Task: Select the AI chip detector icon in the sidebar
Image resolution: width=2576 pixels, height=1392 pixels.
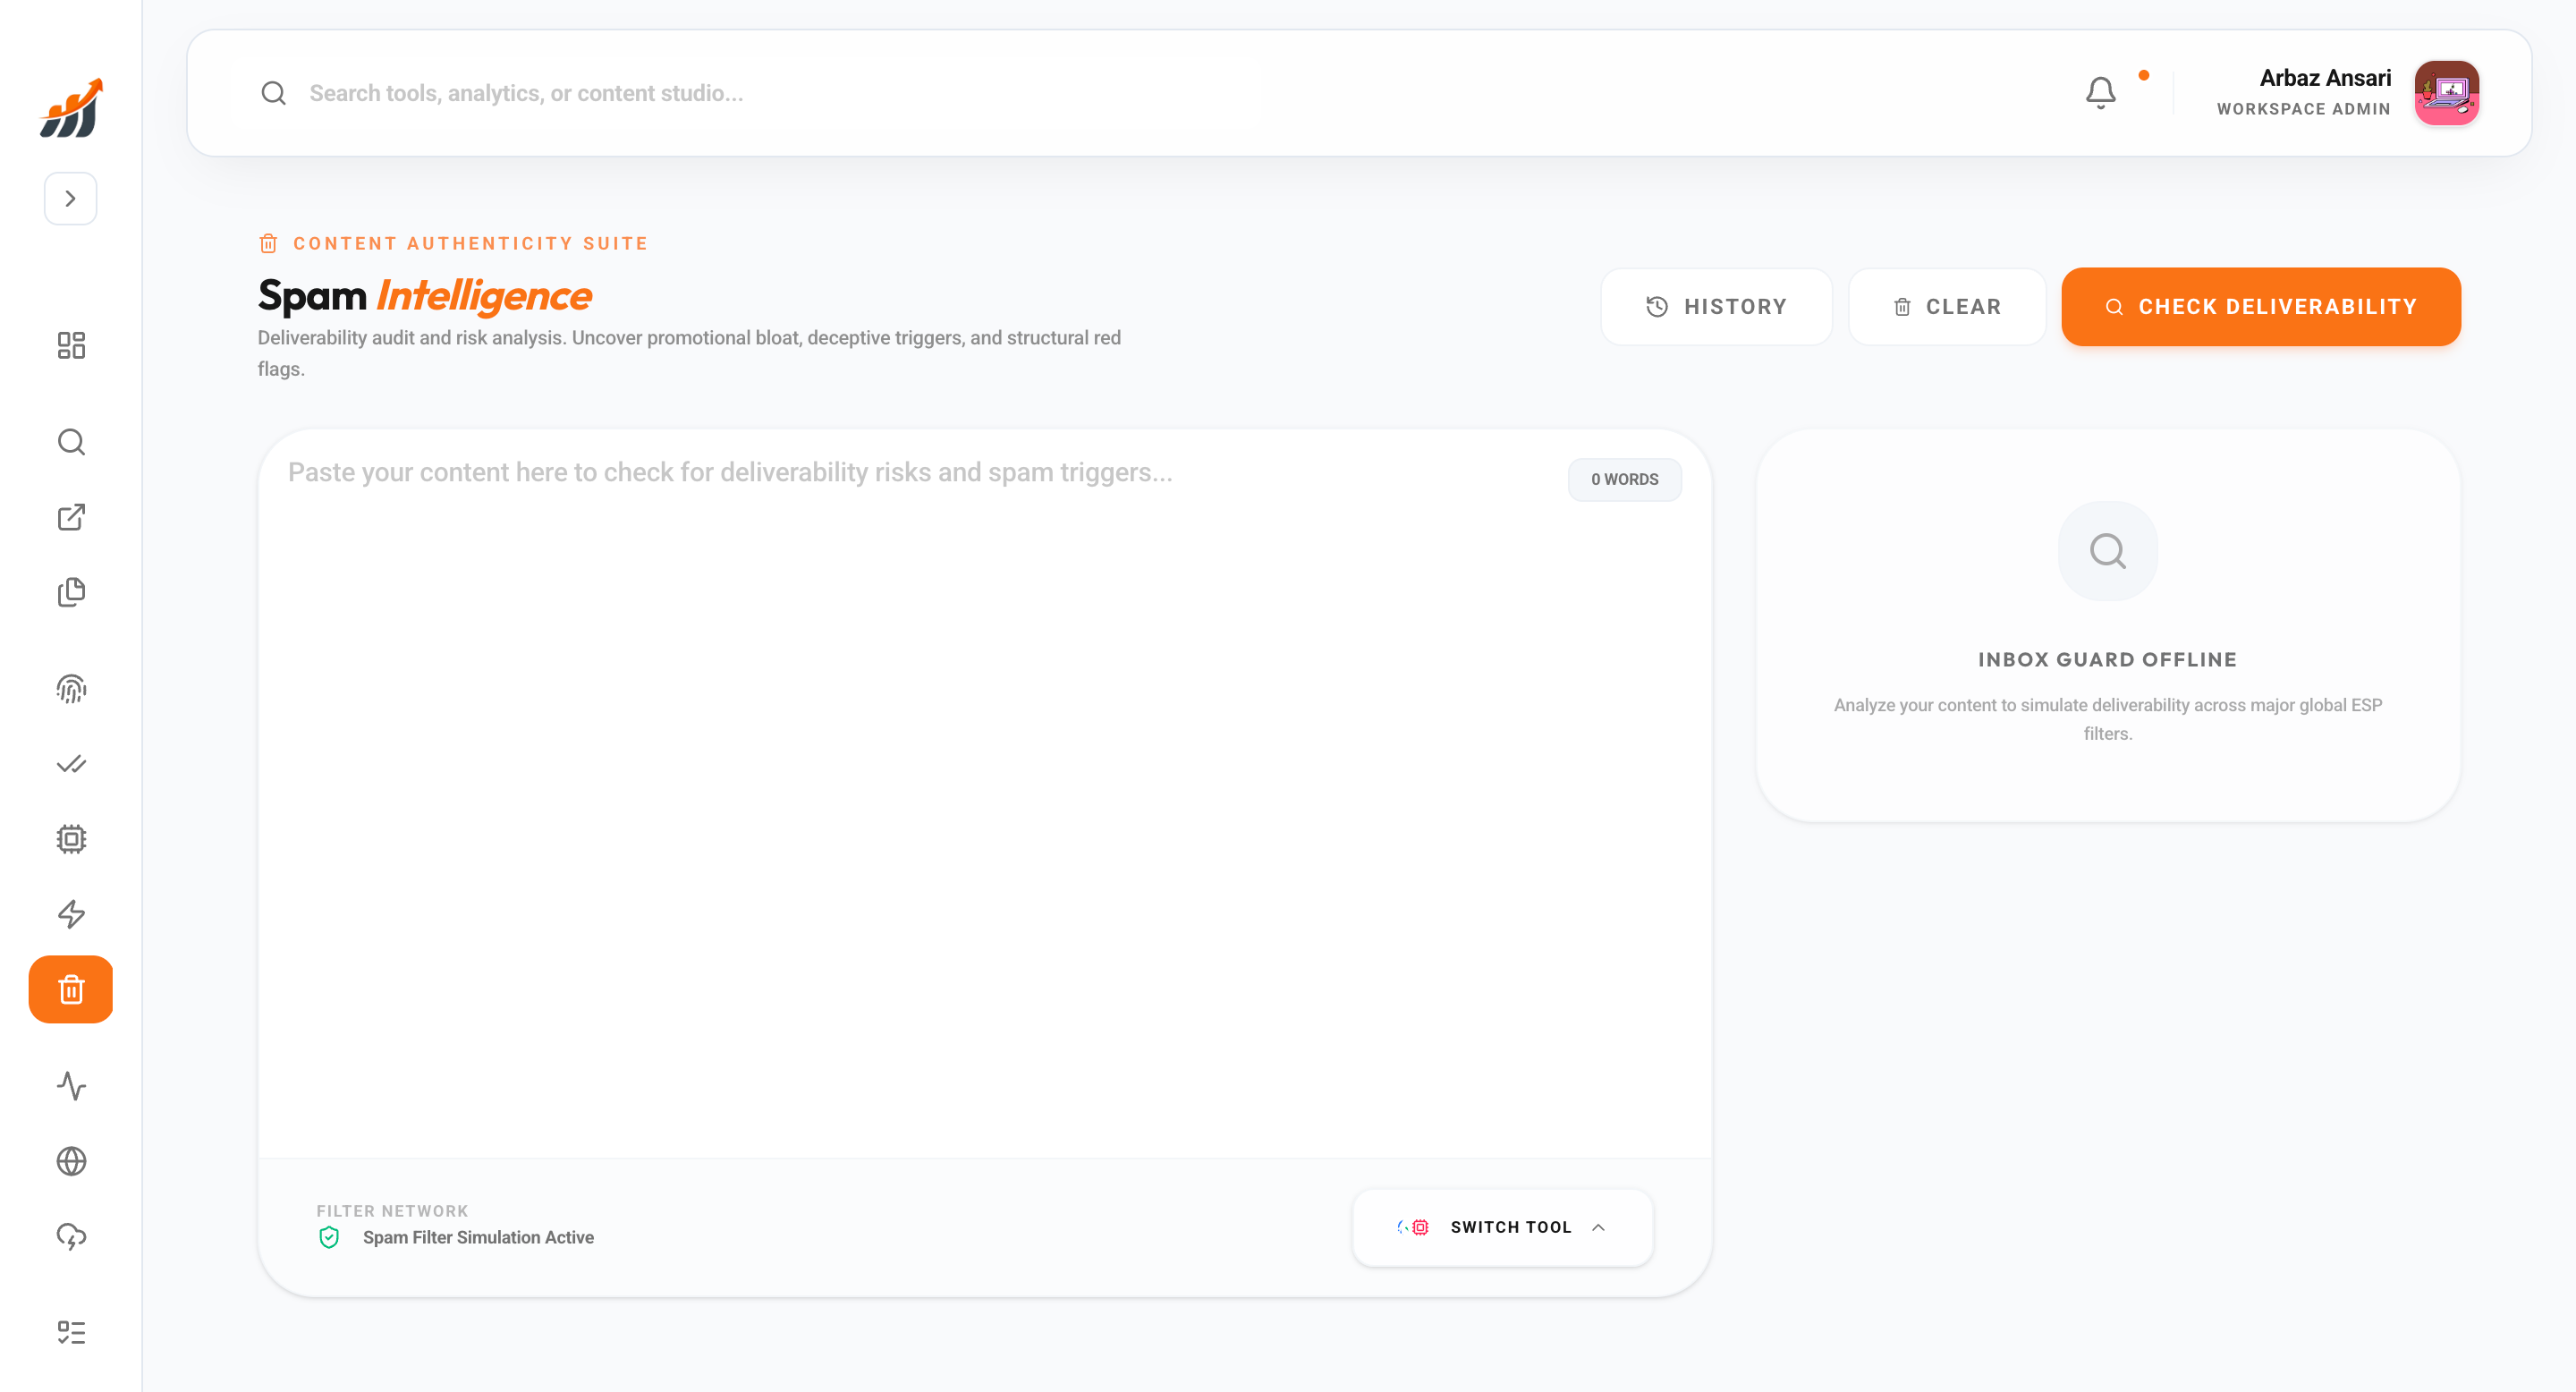Action: click(71, 839)
